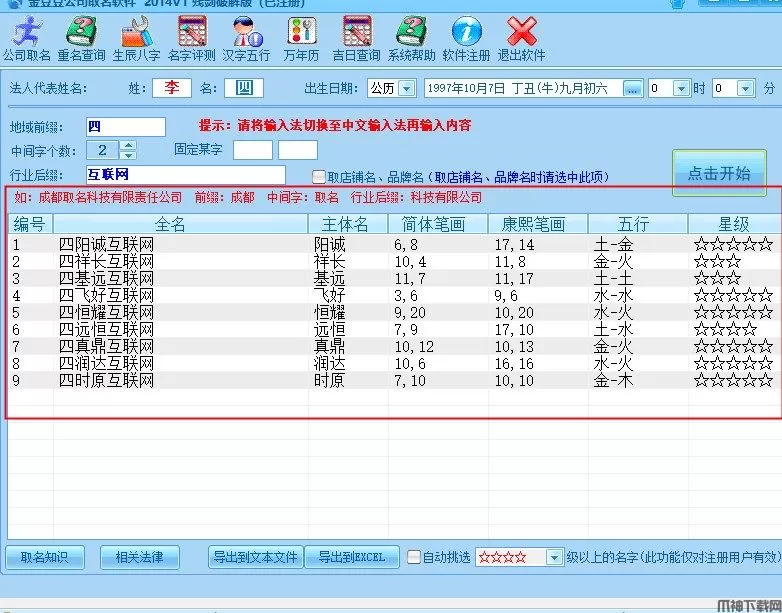Image resolution: width=782 pixels, height=613 pixels.
Task: Expand the 公历 calendar type dropdown
Action: coord(406,88)
